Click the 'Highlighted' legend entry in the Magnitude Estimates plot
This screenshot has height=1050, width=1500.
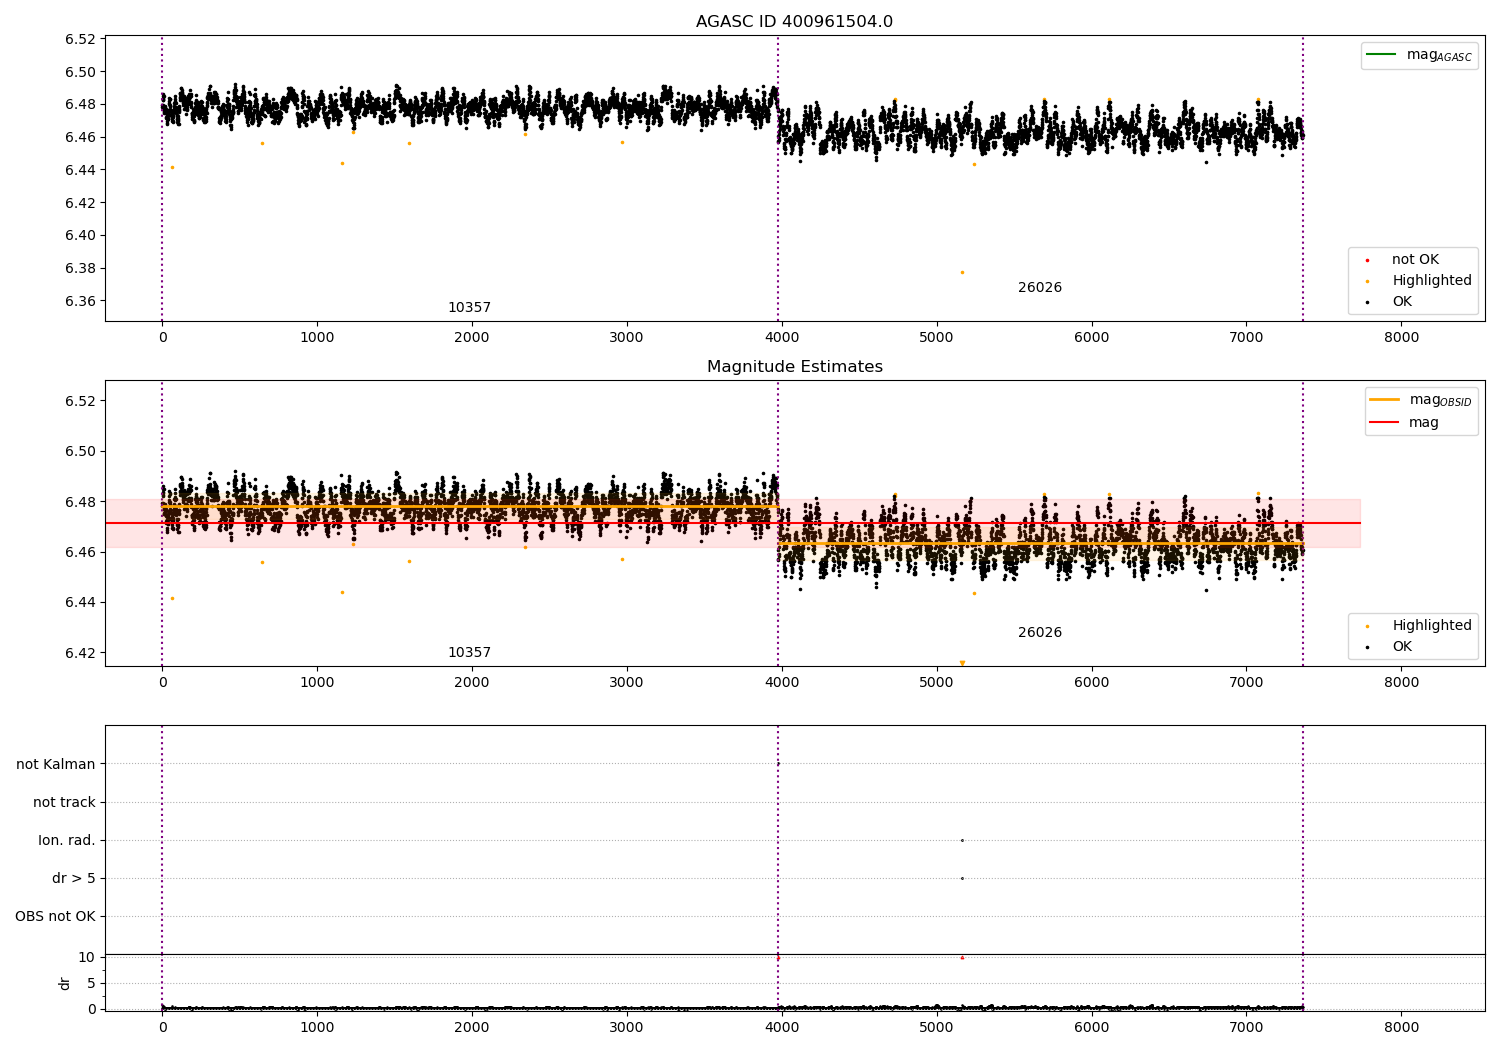tap(1419, 626)
